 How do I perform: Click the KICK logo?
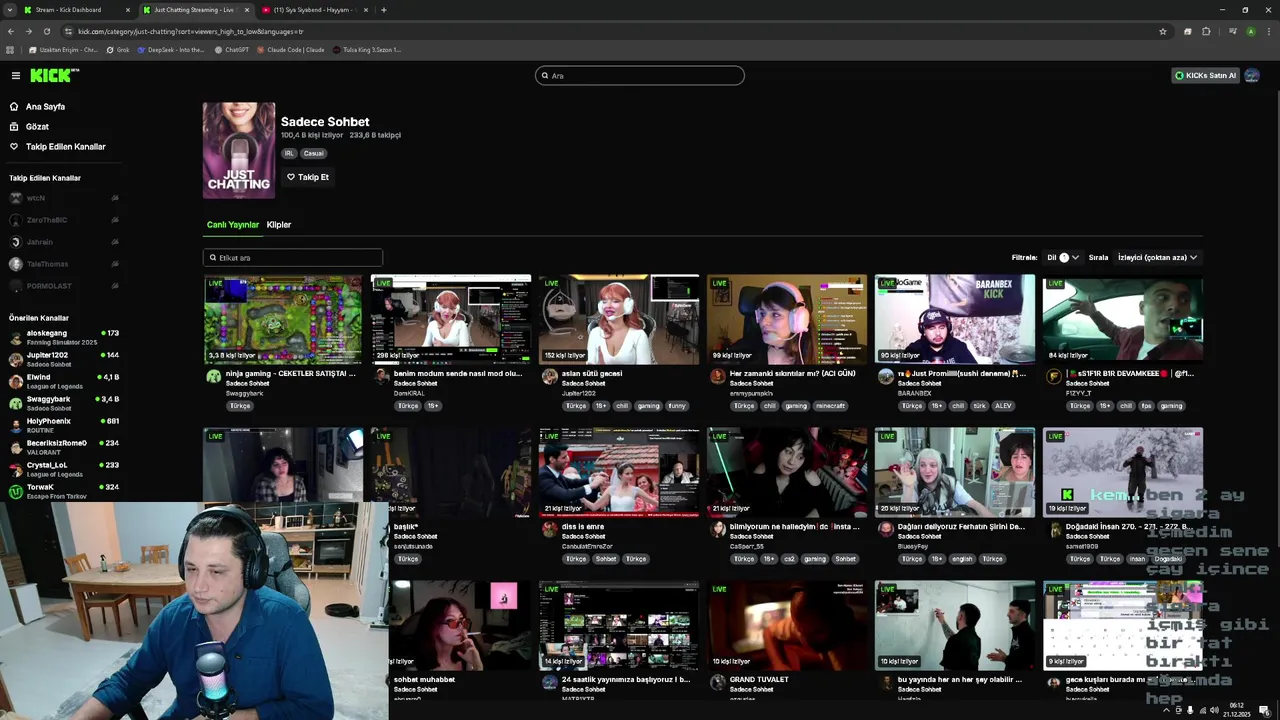coord(52,75)
